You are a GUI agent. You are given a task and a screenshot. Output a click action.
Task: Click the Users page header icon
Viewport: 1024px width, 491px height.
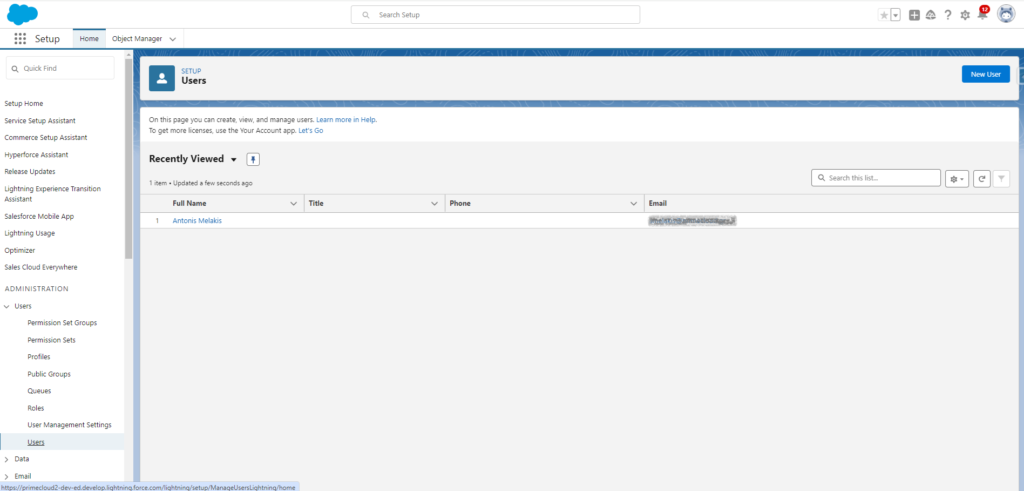(162, 78)
